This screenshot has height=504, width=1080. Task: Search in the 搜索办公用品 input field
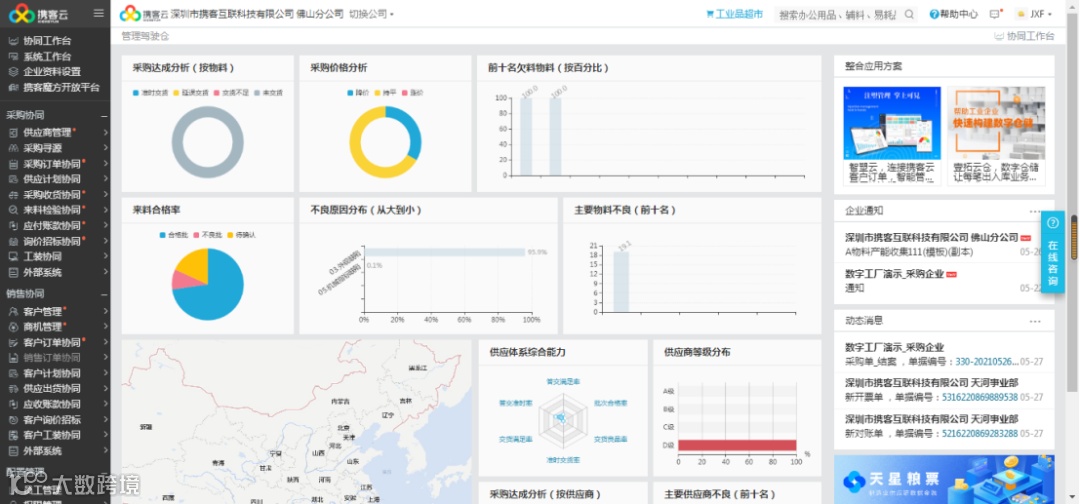pyautogui.click(x=838, y=14)
